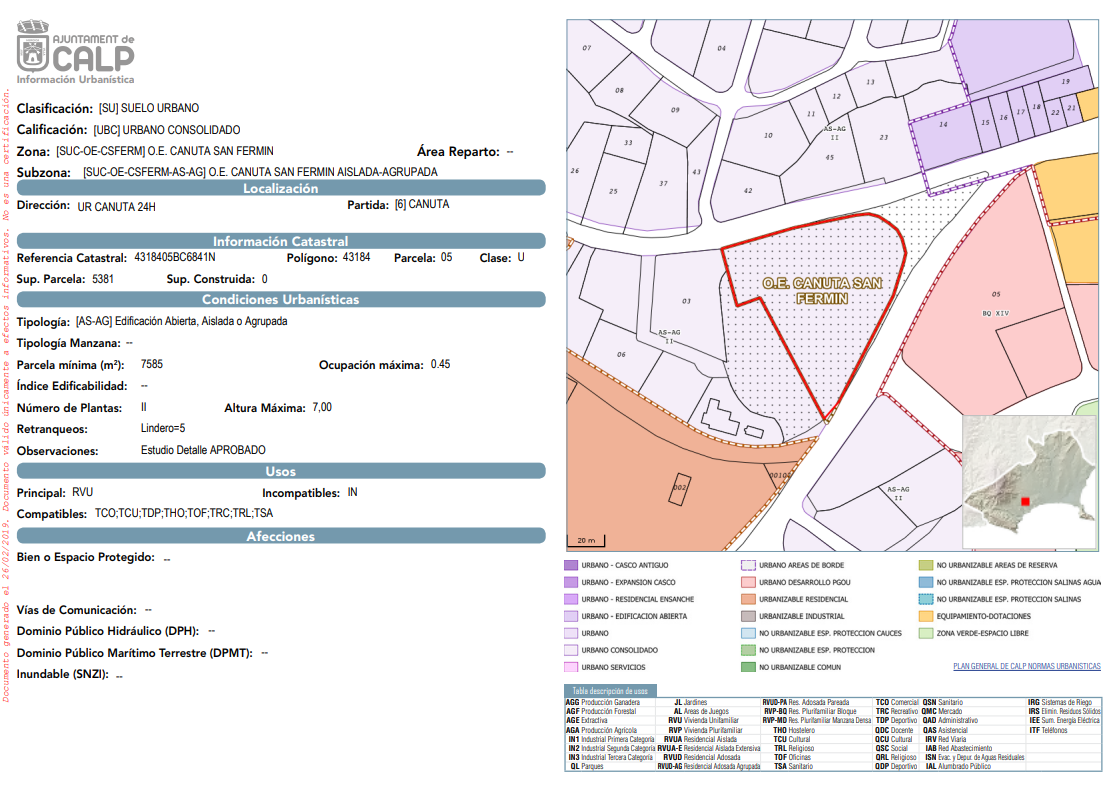1111x786 pixels.
Task: Click the red location marker on inset map
Action: pyautogui.click(x=1024, y=500)
